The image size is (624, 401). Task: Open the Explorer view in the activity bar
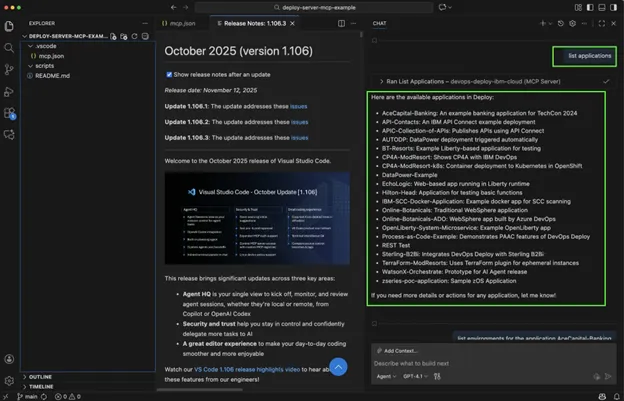9,26
